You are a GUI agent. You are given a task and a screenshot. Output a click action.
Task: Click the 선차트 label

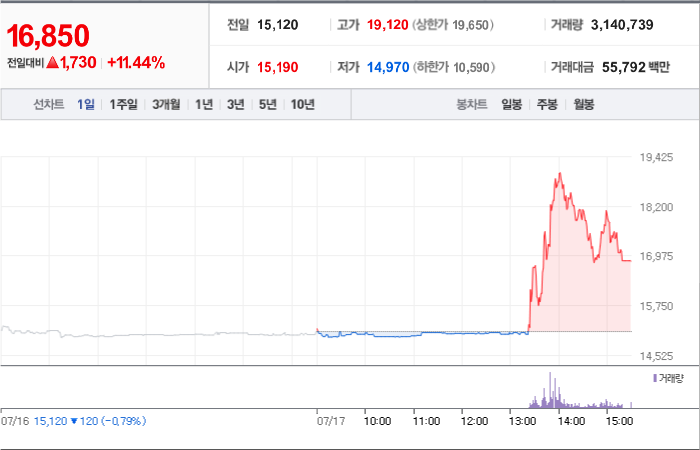coord(49,104)
